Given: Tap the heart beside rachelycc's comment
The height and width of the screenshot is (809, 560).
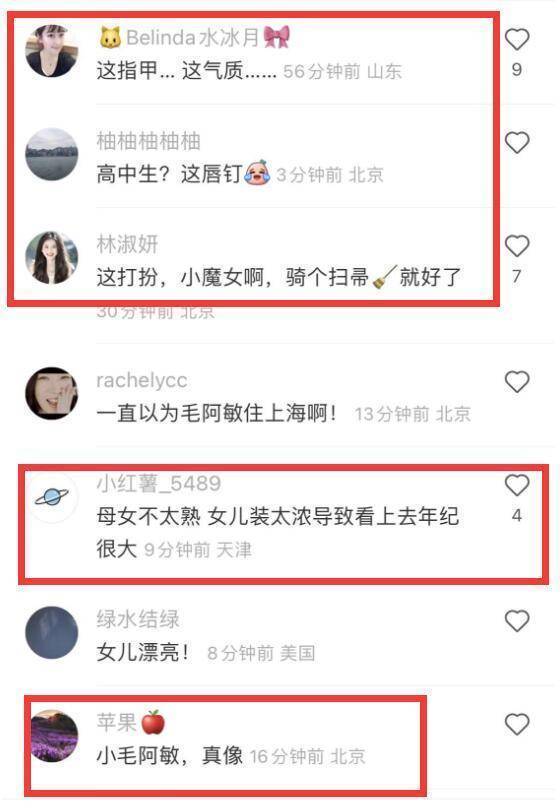Looking at the screenshot, I should (x=517, y=382).
